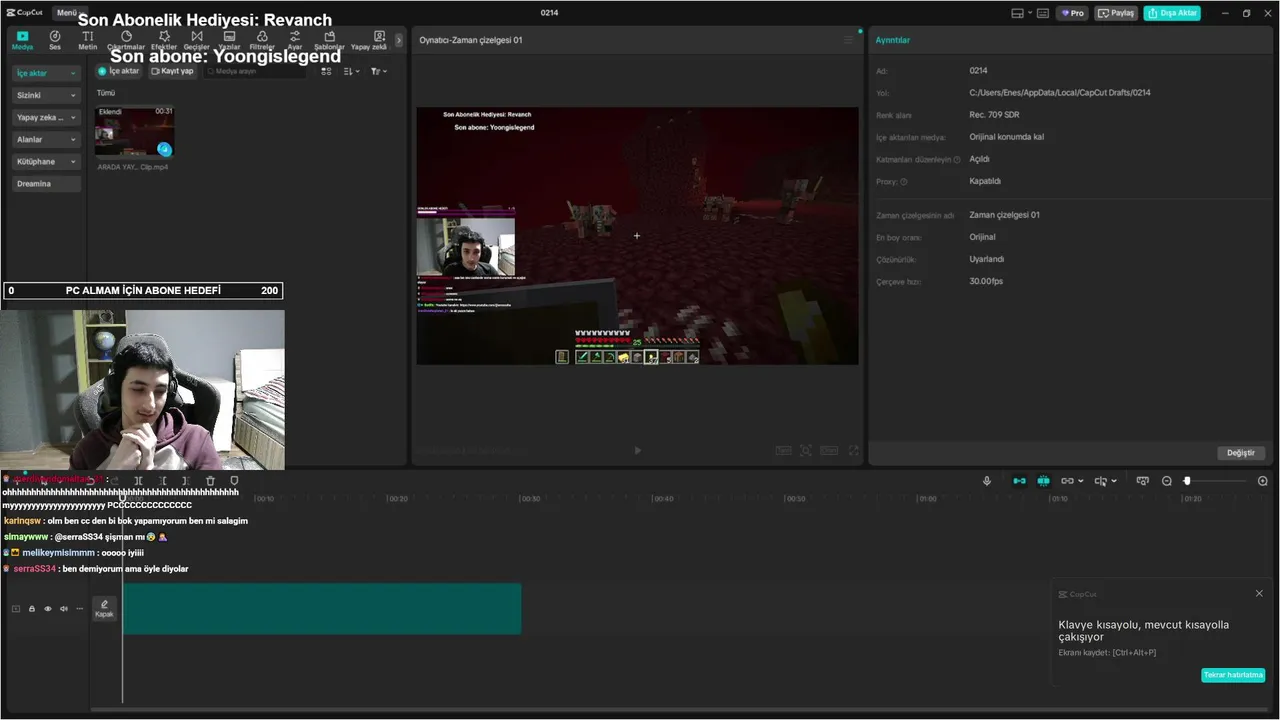This screenshot has height=720, width=1280.
Task: Expand the Yapay zeka sidebar section
Action: 46,117
